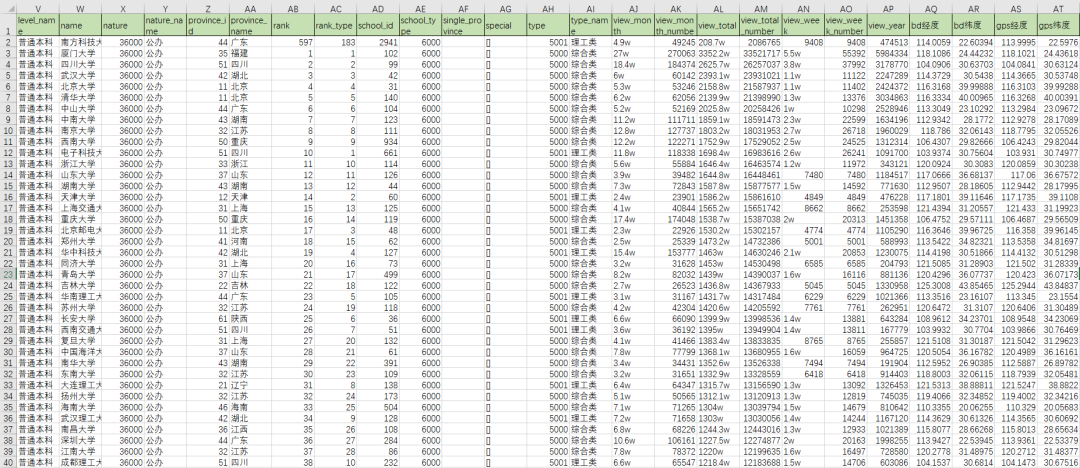
Task: Select the 南昌大学 name cell
Action: [80, 429]
